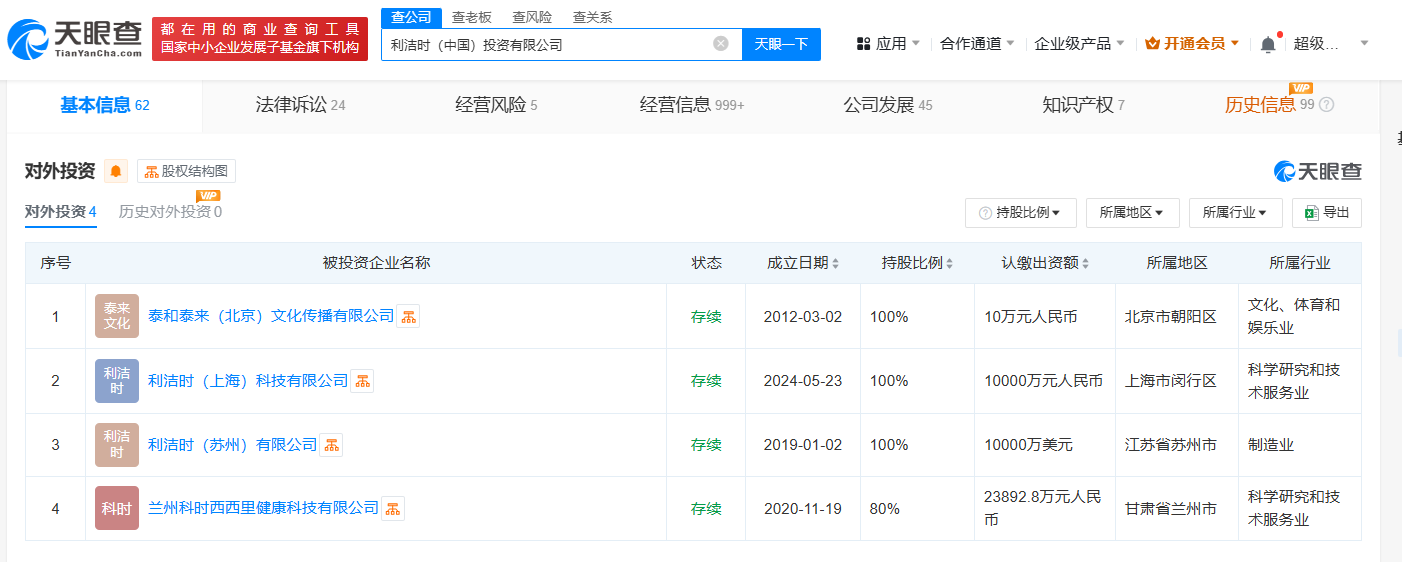The width and height of the screenshot is (1402, 562).
Task: Click the orange alert bell beside 对外投资
Action: click(x=116, y=171)
